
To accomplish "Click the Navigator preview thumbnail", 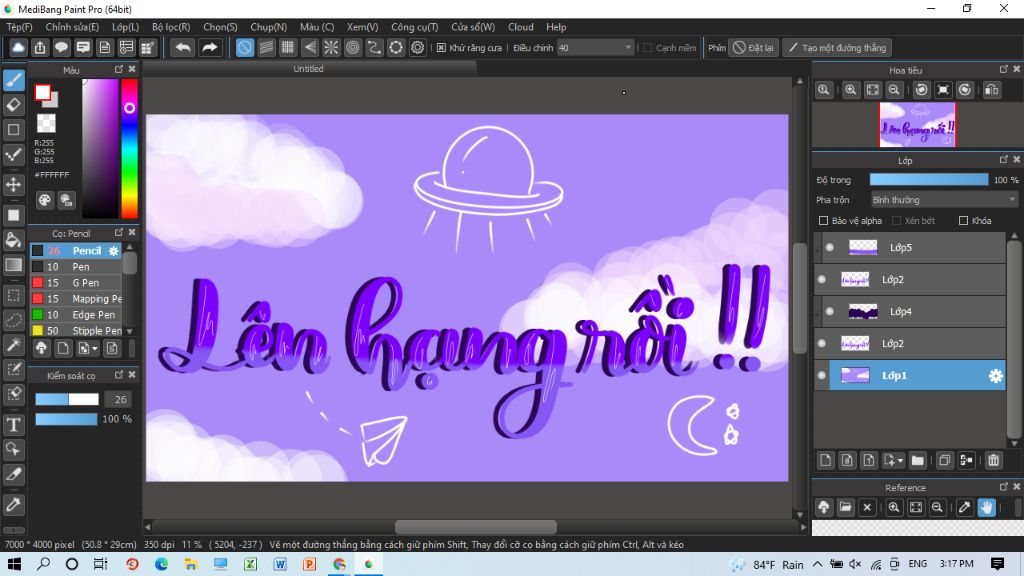I will pyautogui.click(x=917, y=124).
